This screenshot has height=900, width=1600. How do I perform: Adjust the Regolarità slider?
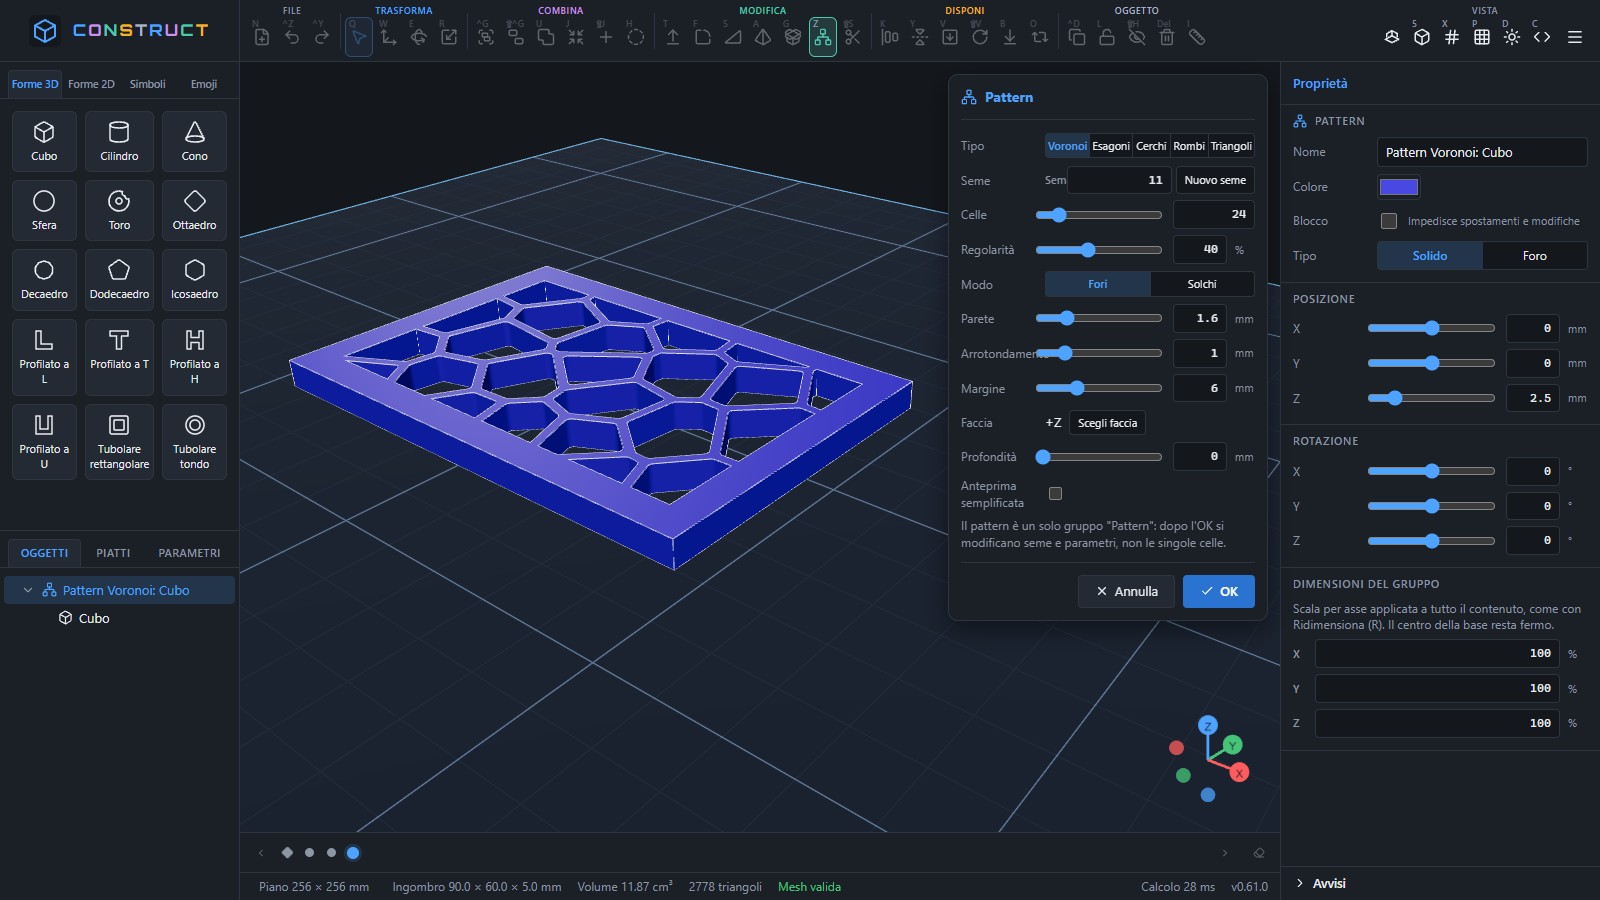1098,250
